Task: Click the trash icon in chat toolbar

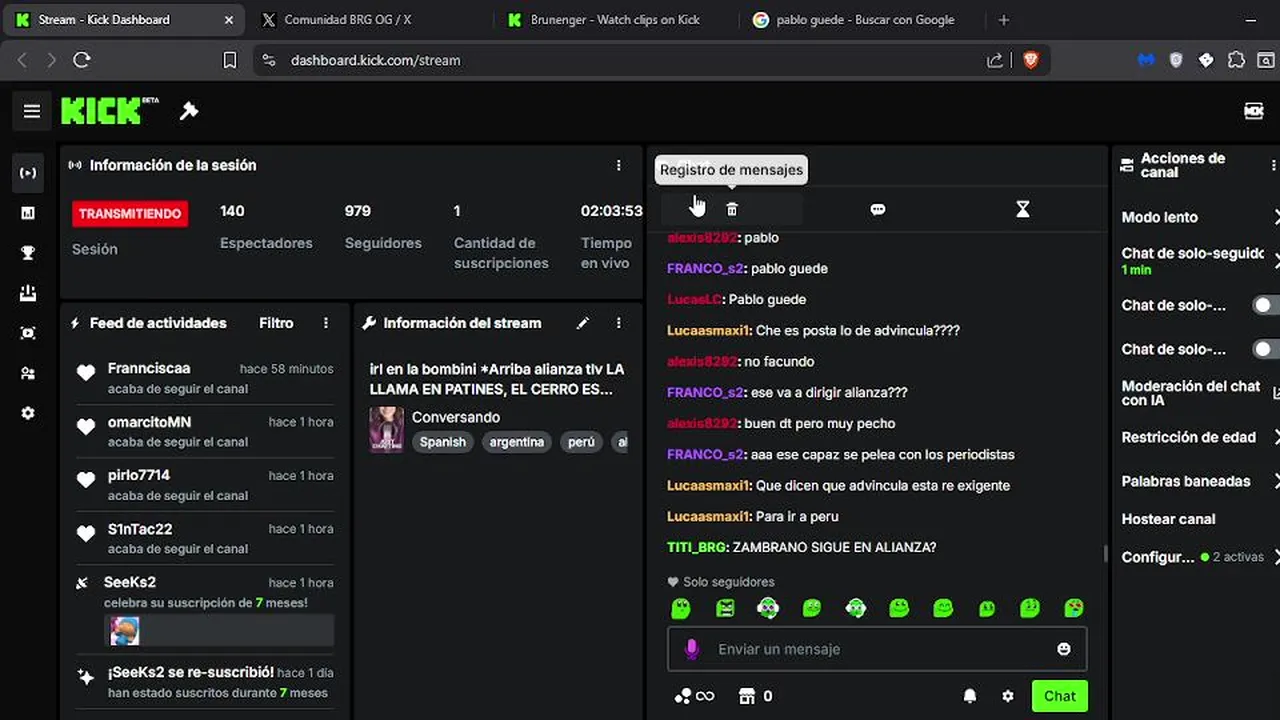Action: pos(732,209)
